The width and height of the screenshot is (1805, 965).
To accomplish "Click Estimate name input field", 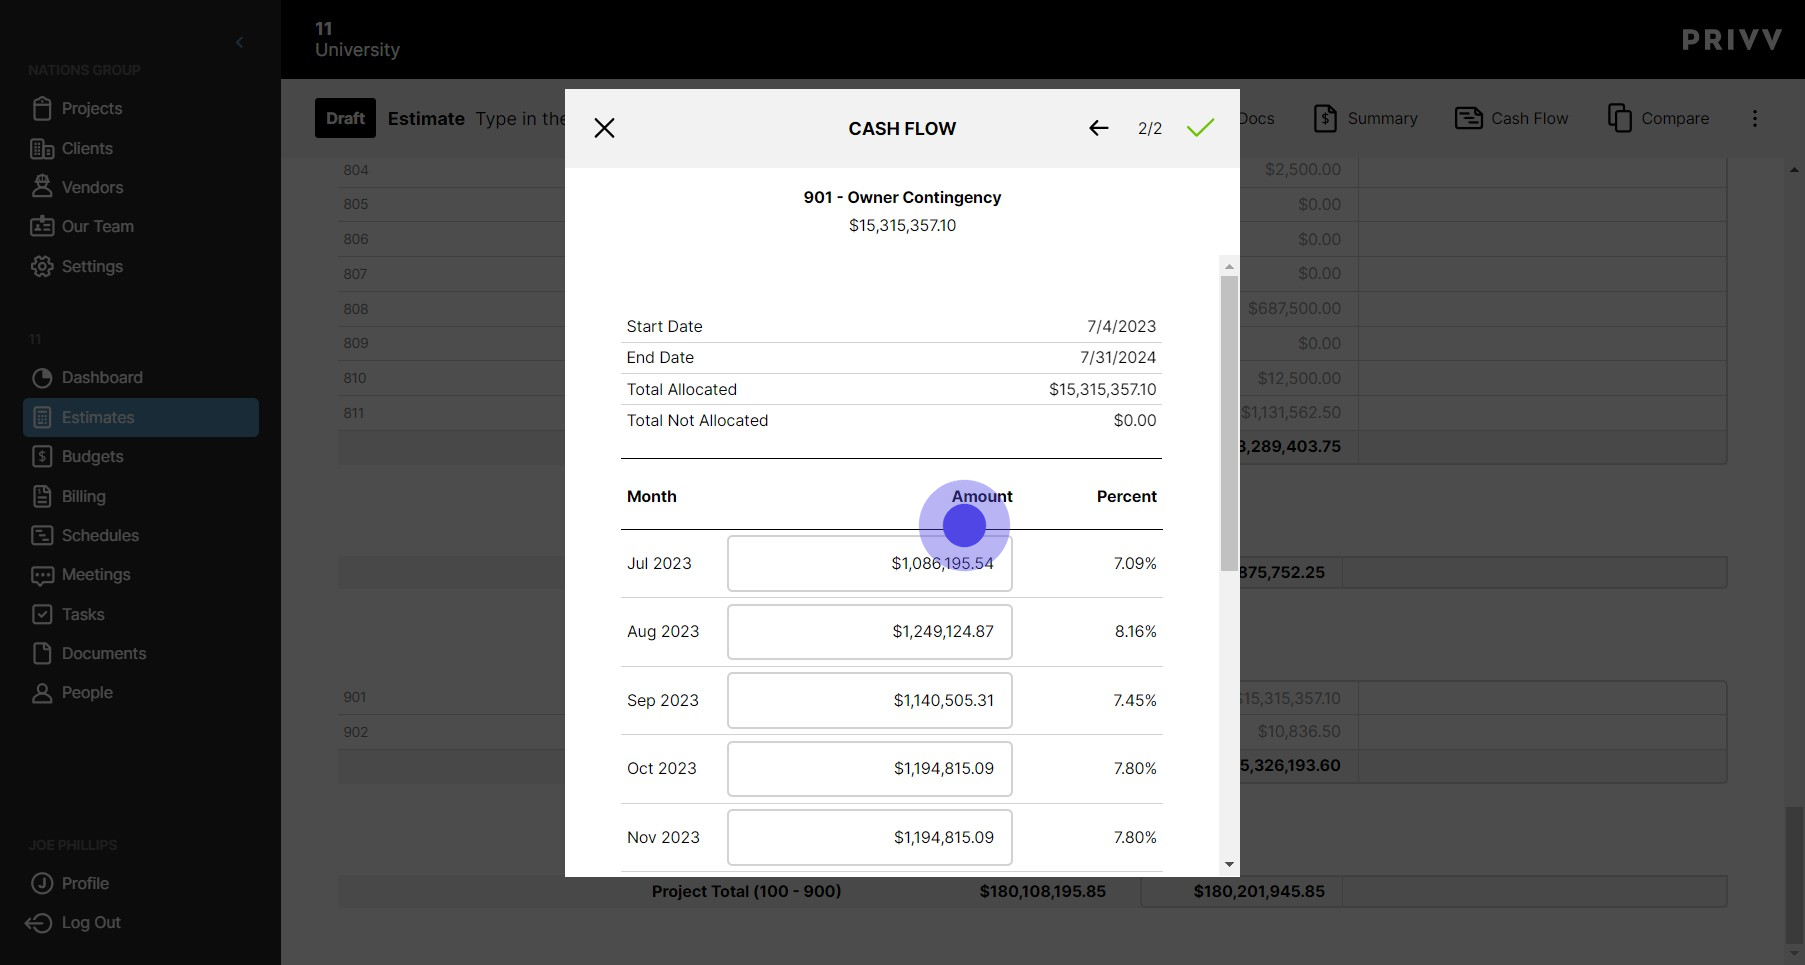I will 520,118.
